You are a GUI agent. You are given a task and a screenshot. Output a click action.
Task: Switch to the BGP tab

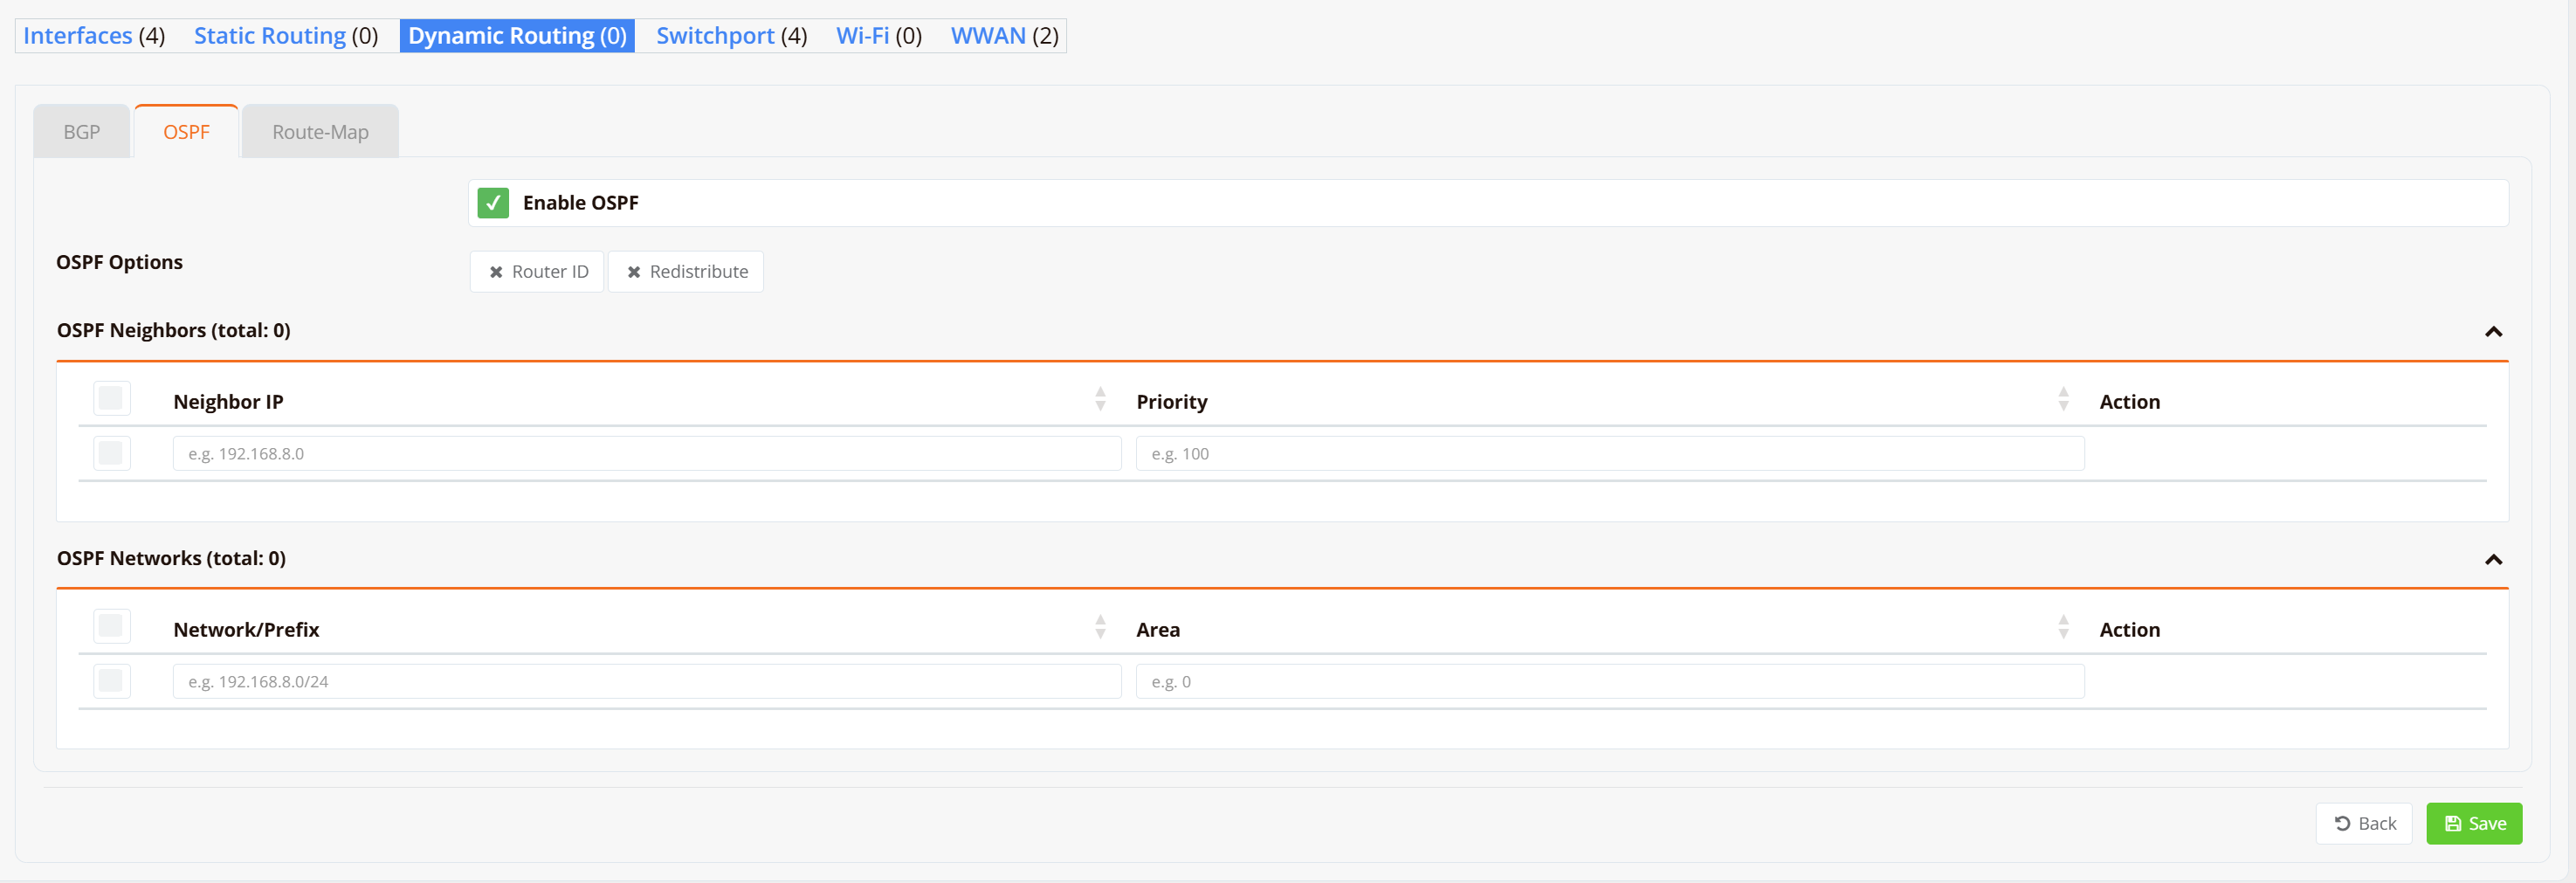[x=81, y=132]
